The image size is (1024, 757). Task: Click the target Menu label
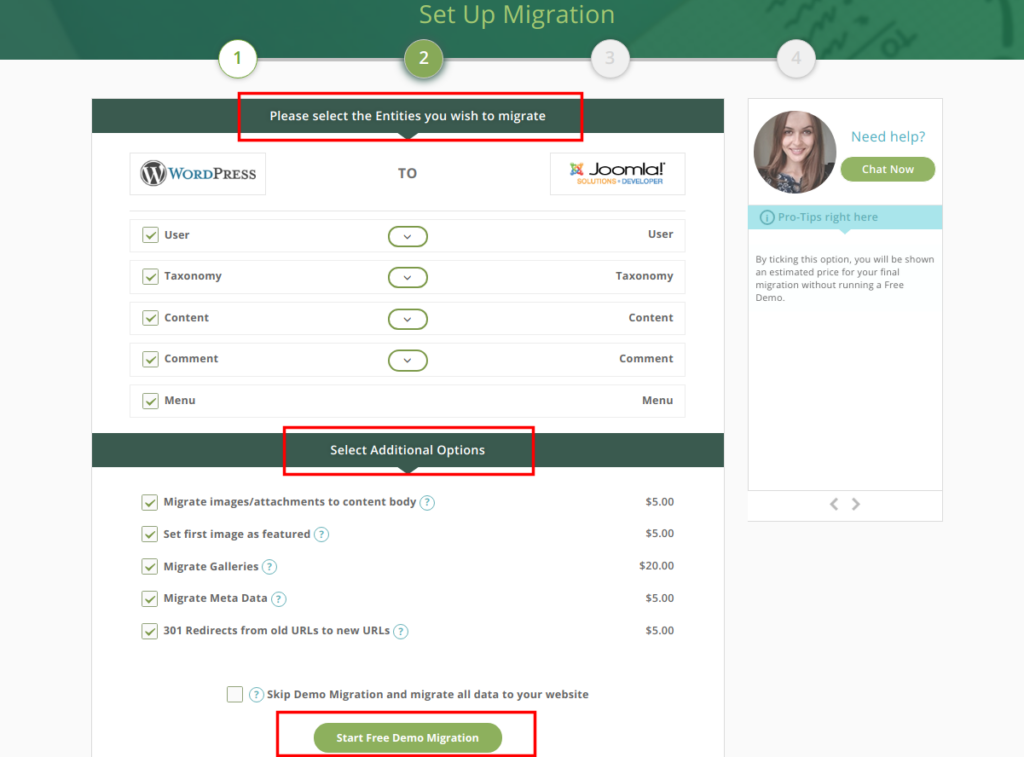(657, 400)
